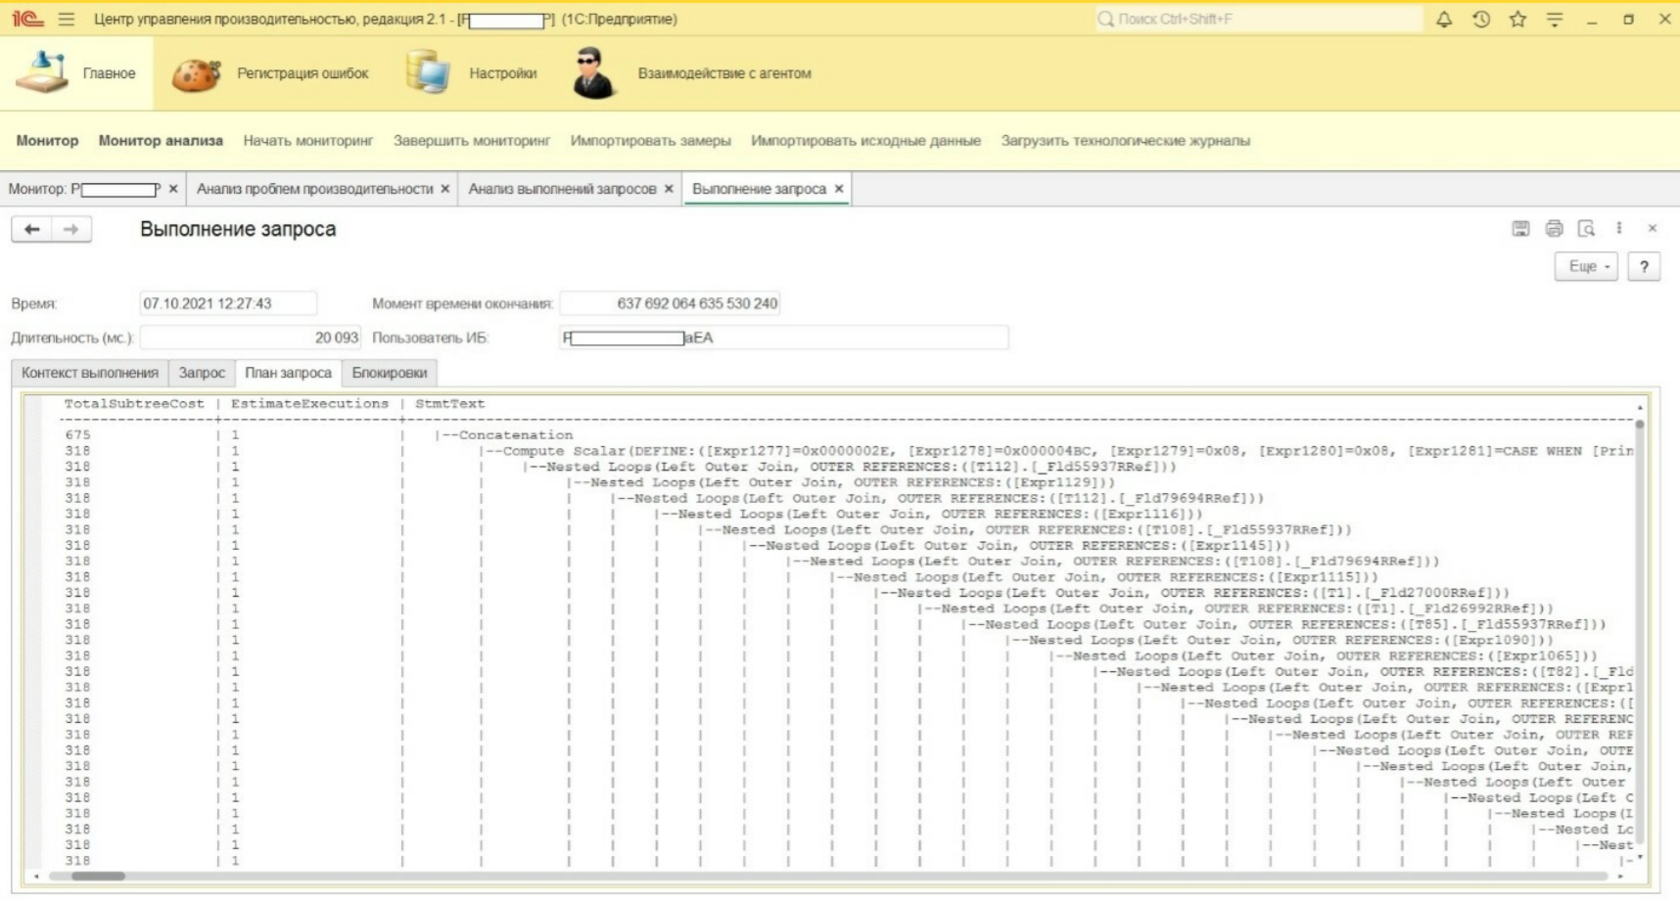Open the 1C main menu hamburger icon
The height and width of the screenshot is (900, 1680).
coord(66,19)
